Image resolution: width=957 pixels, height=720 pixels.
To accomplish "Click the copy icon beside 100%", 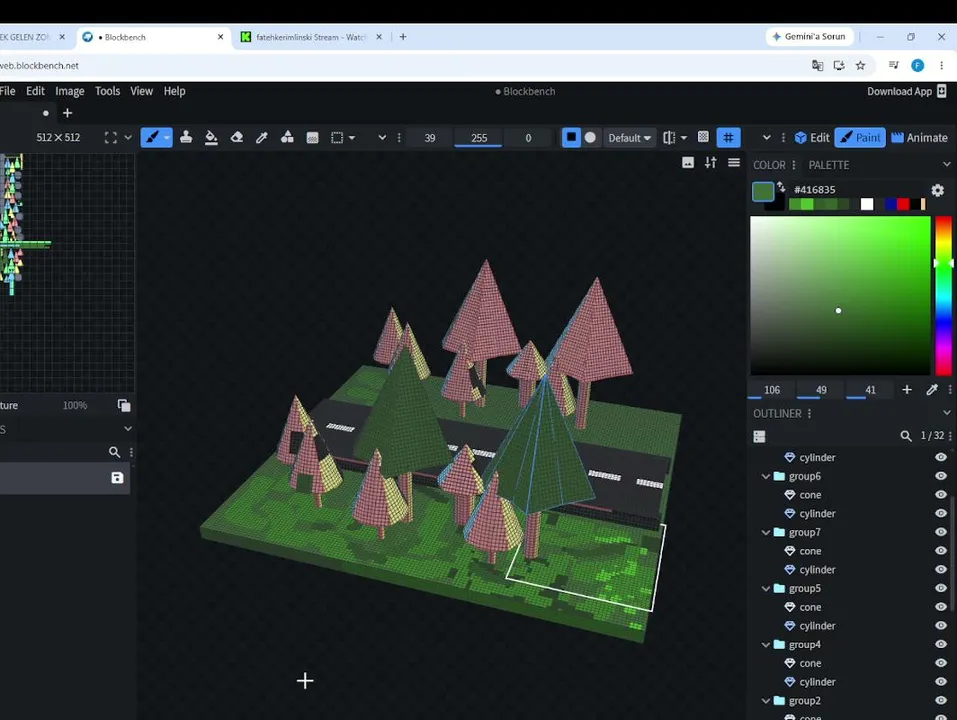I will [124, 405].
